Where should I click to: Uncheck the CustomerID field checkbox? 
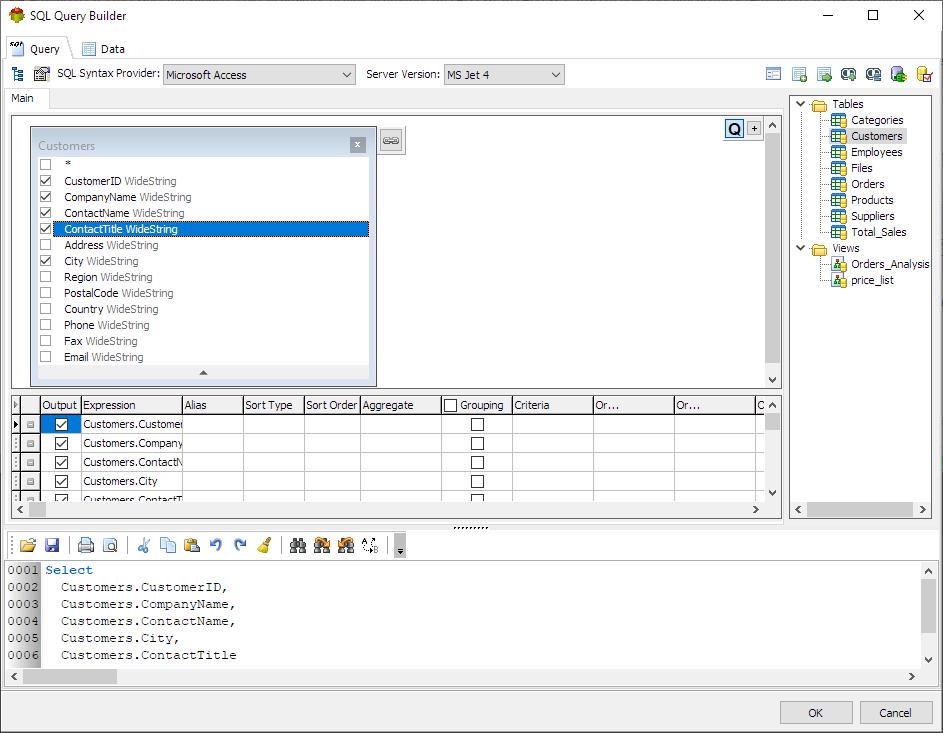tap(46, 180)
